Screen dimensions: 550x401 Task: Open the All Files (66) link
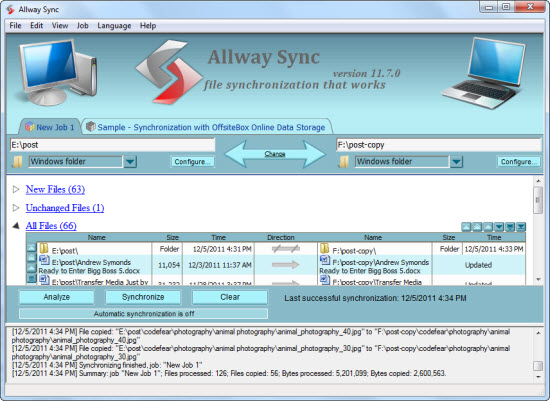click(51, 226)
